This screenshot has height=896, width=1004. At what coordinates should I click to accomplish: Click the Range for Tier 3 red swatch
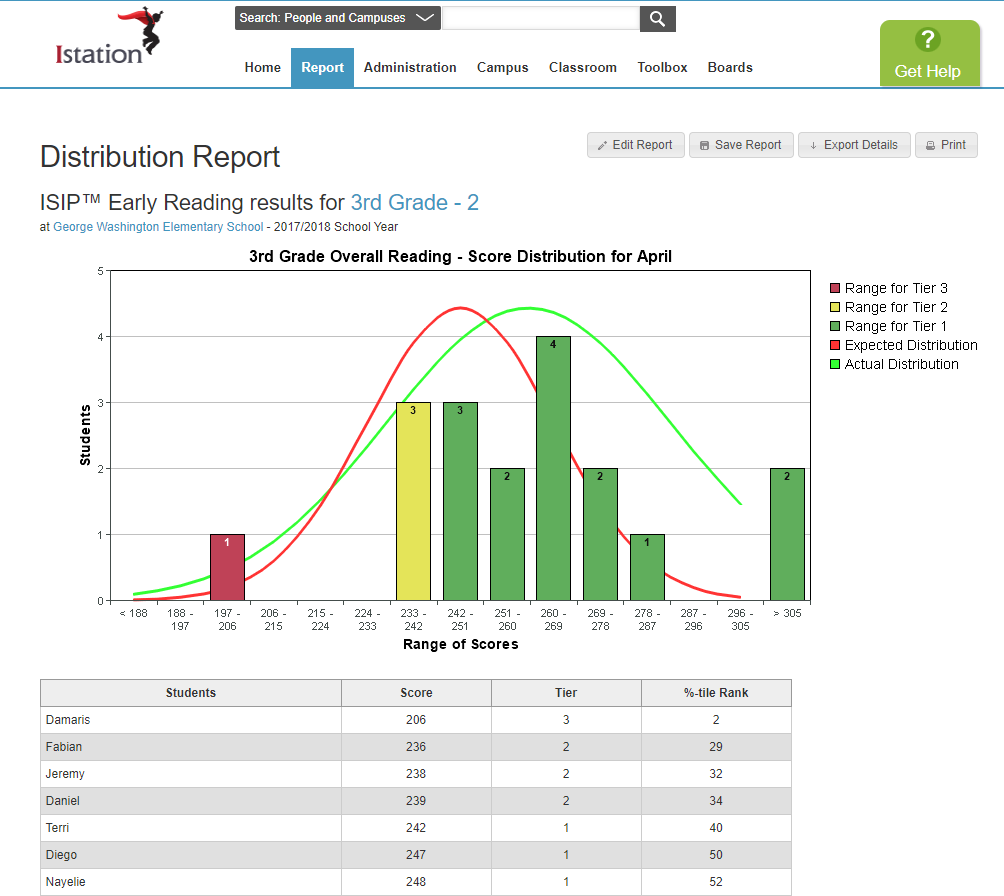tap(835, 288)
